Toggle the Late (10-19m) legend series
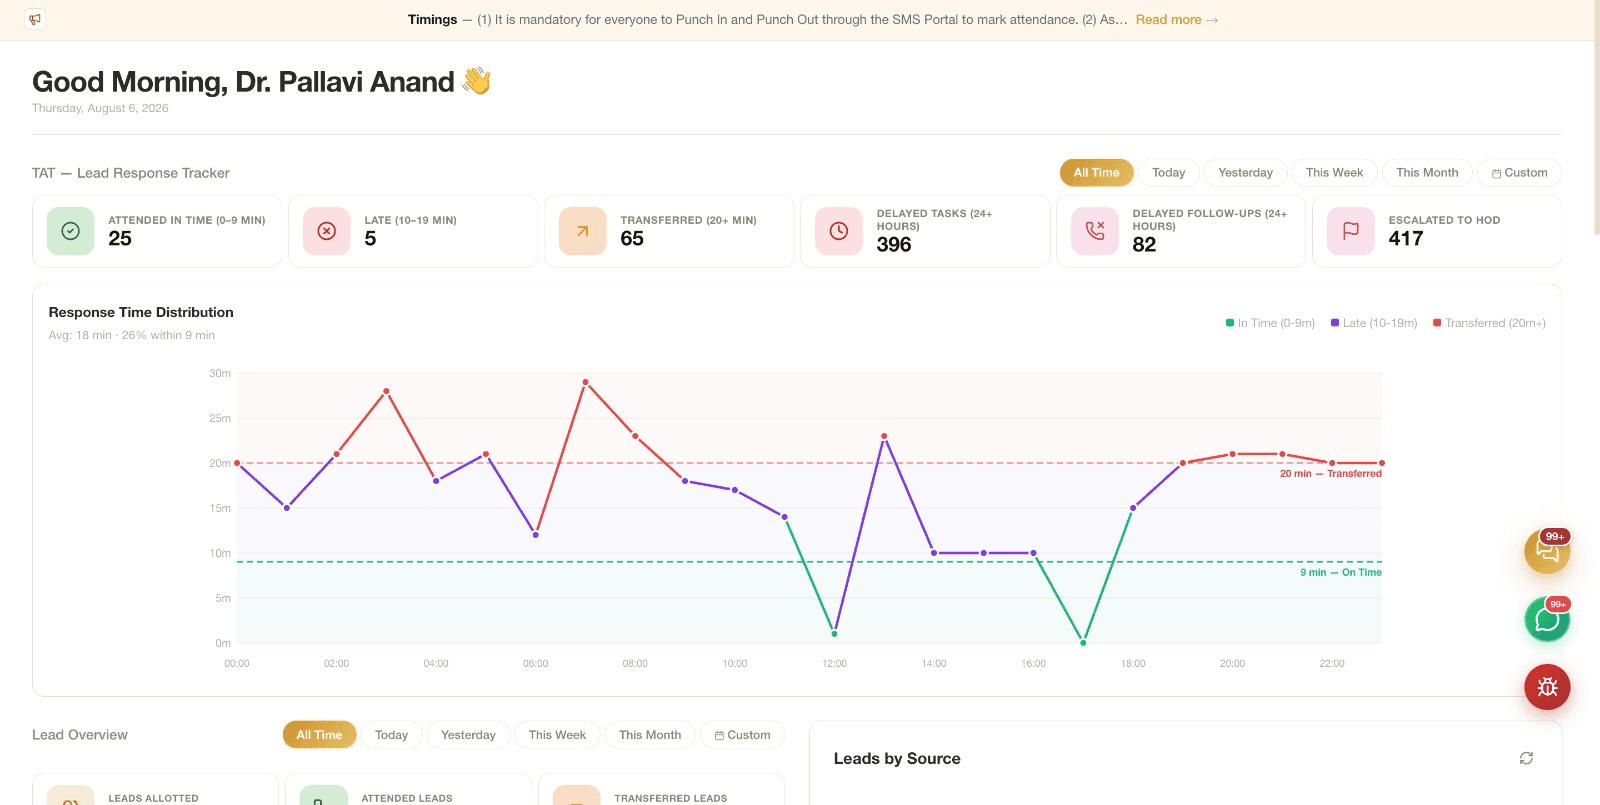 pos(1374,323)
